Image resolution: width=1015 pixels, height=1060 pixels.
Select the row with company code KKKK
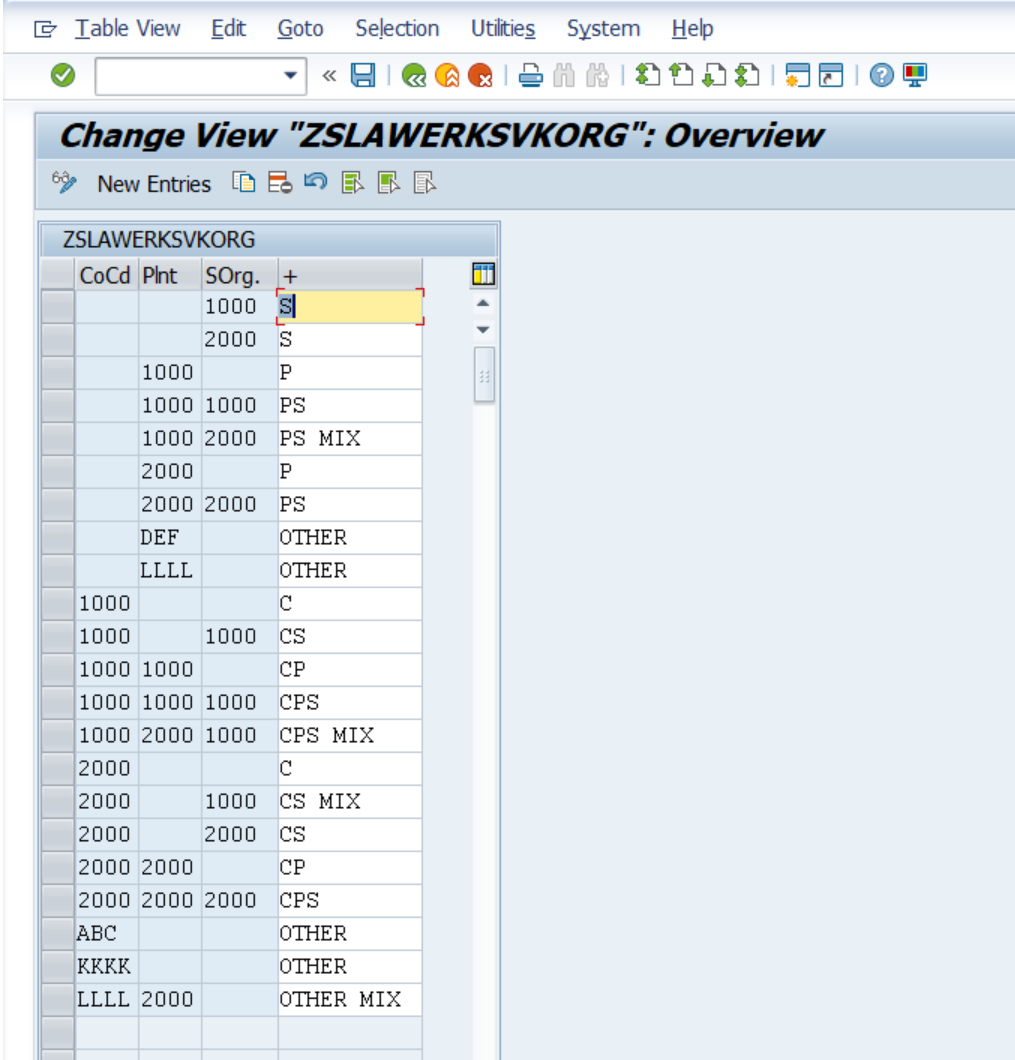[x=57, y=967]
